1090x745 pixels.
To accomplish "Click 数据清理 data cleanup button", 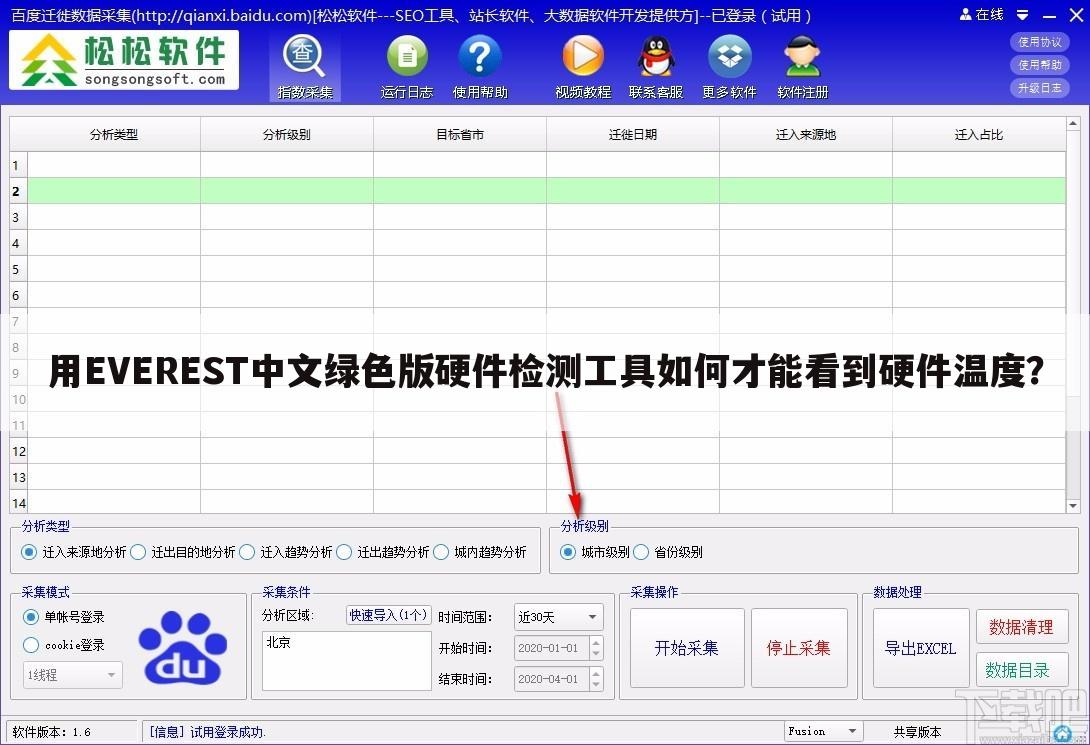I will point(1022,627).
